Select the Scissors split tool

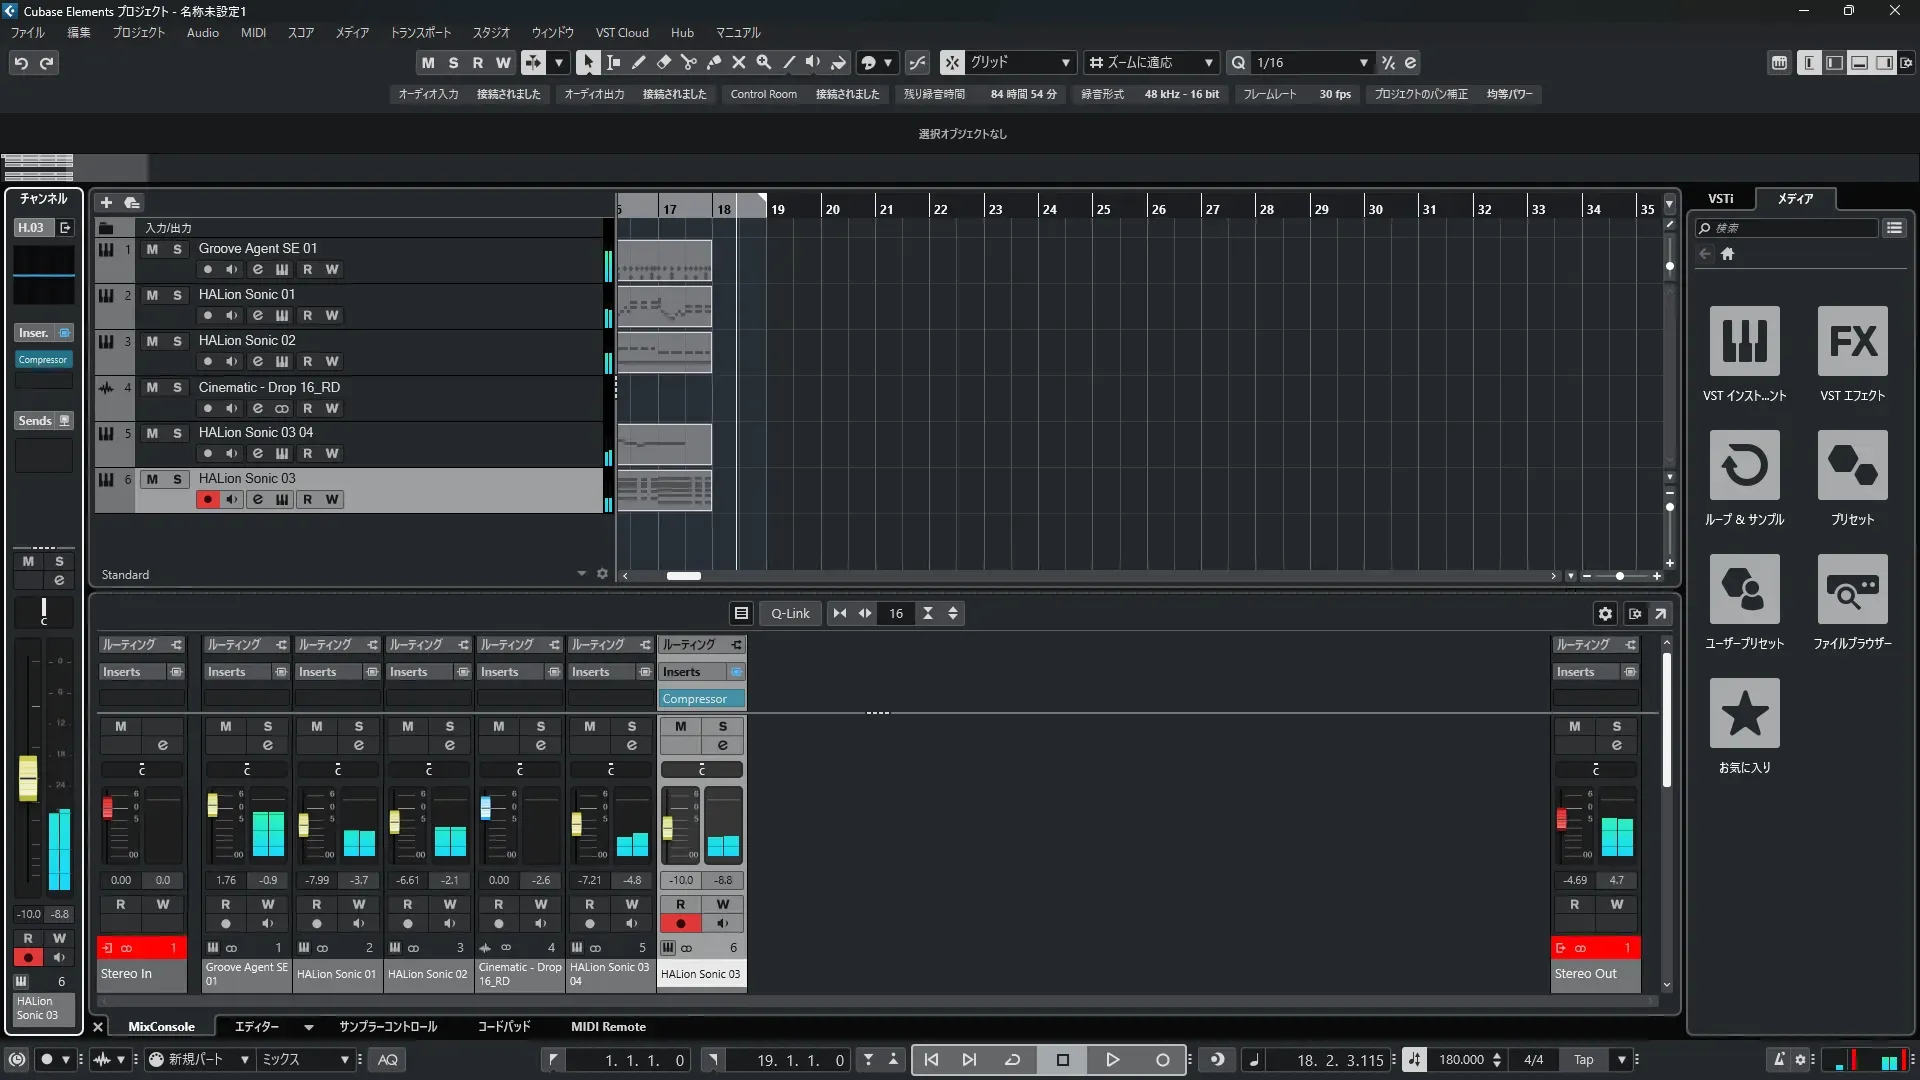688,62
